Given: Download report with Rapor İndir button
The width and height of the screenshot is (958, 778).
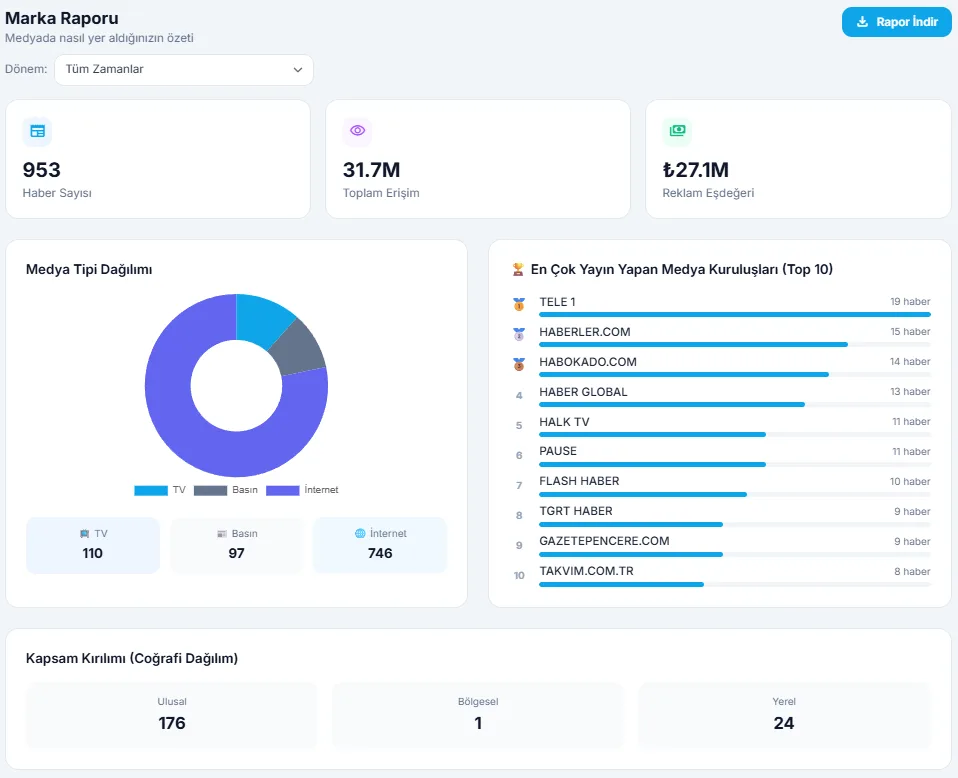Looking at the screenshot, I should click(896, 22).
